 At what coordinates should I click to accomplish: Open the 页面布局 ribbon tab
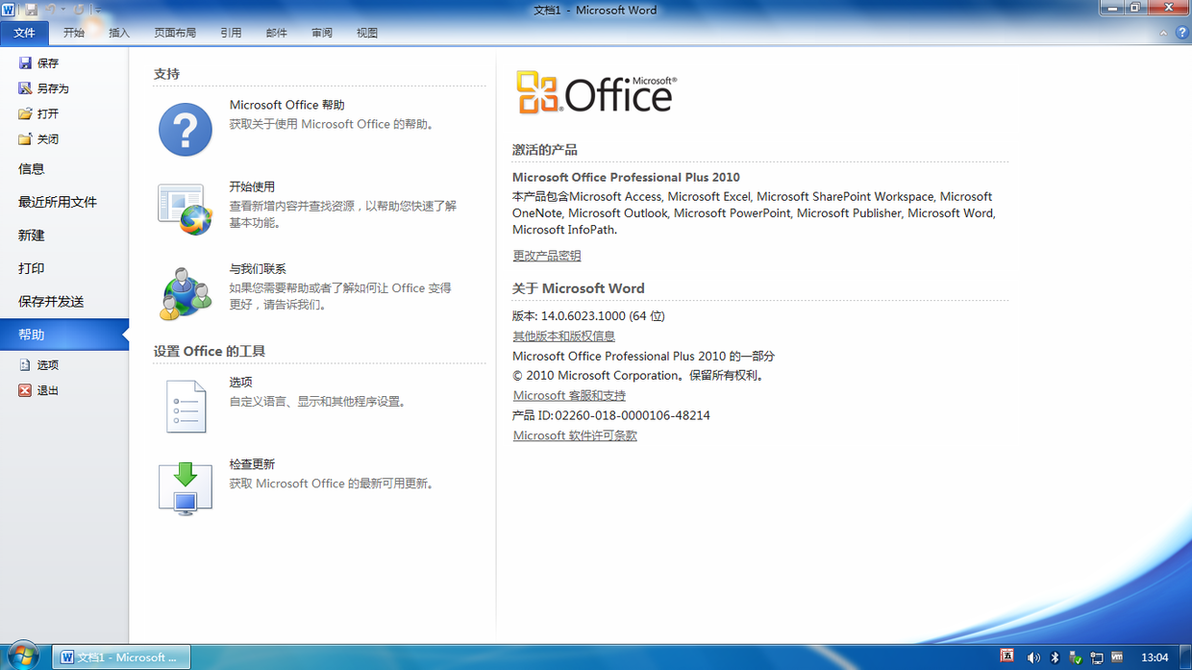click(175, 33)
